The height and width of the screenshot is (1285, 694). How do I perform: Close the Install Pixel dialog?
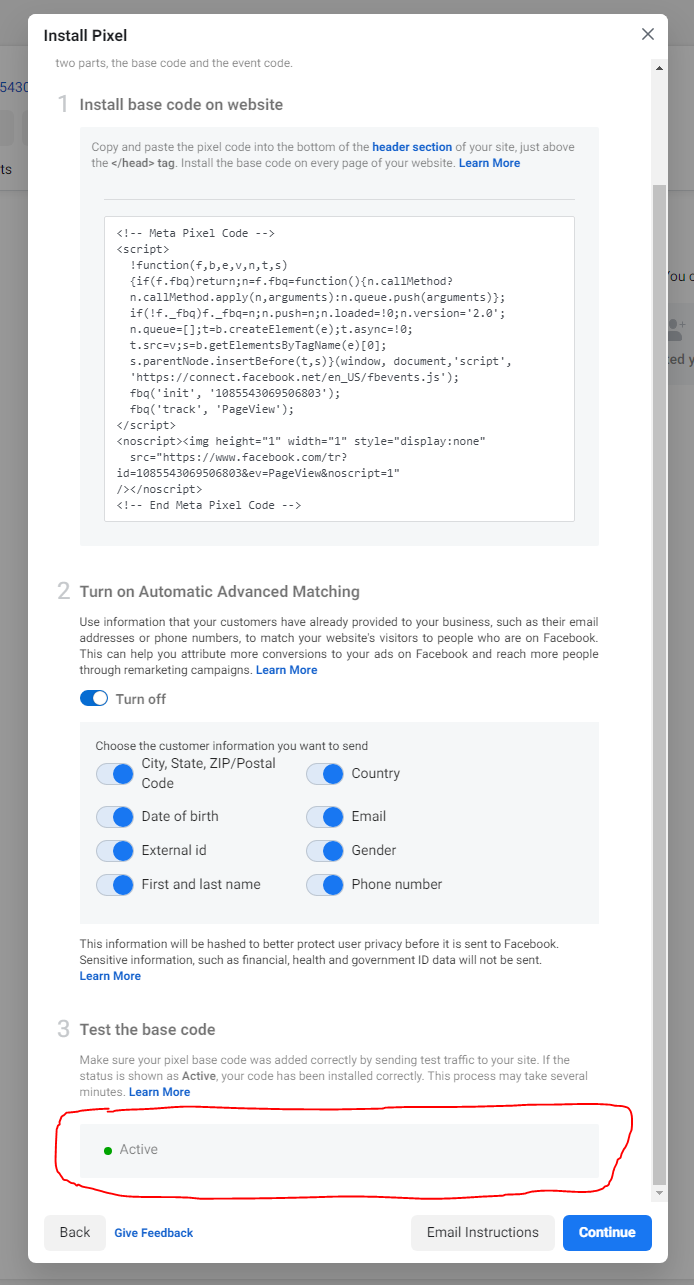[x=648, y=34]
